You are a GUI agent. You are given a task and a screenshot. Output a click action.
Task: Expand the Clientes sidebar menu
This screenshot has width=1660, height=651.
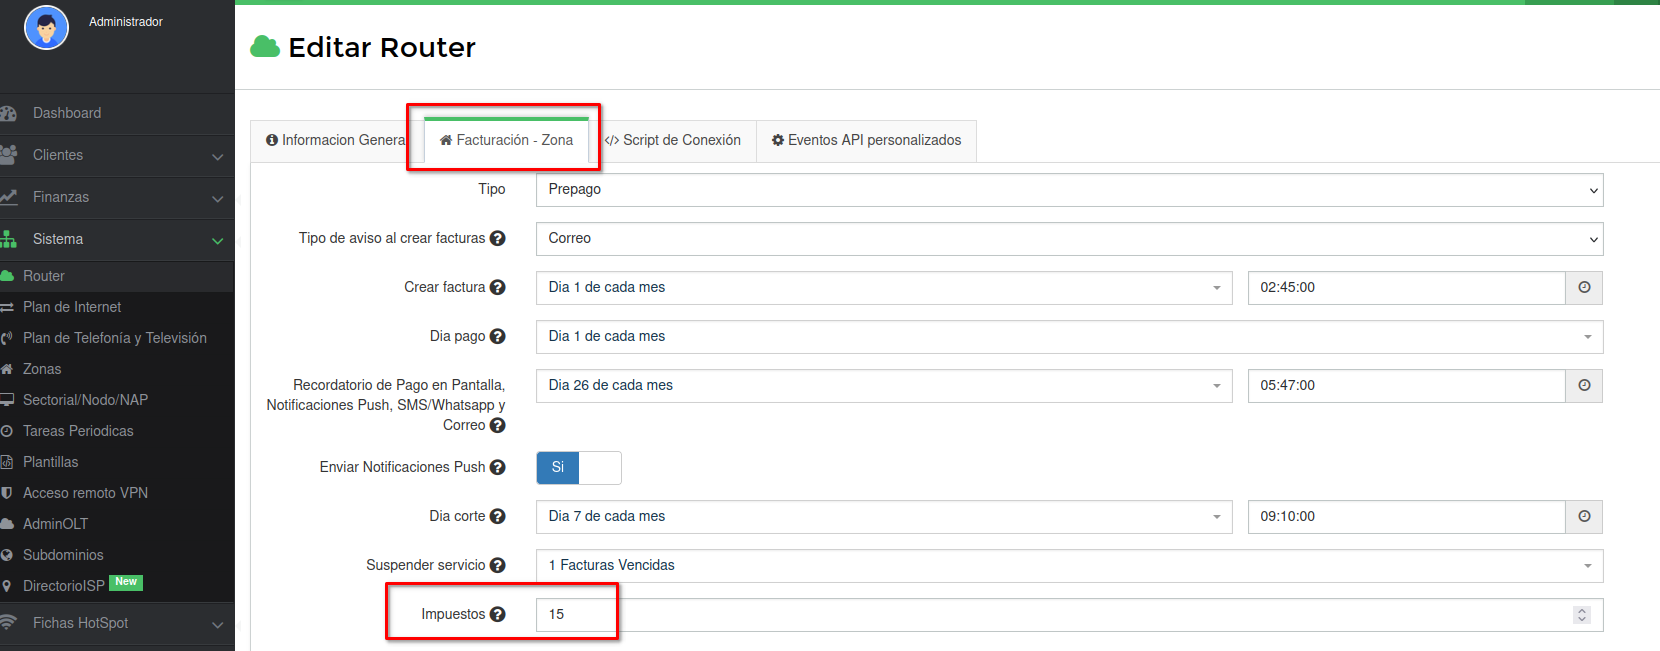(117, 156)
